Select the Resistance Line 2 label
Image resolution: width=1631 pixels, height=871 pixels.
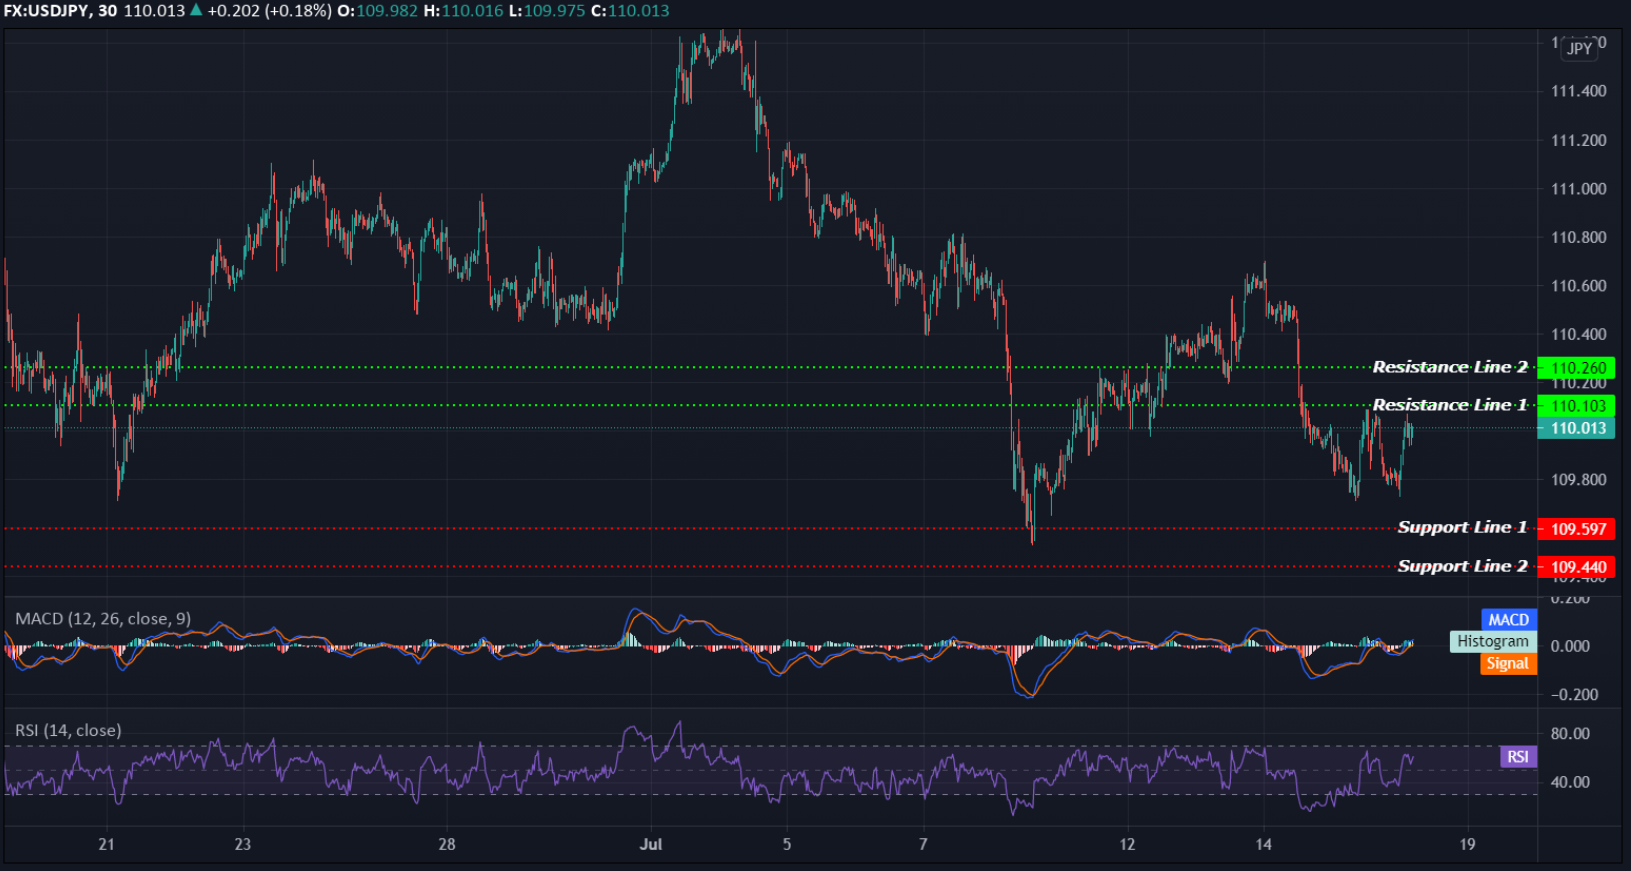point(1450,367)
